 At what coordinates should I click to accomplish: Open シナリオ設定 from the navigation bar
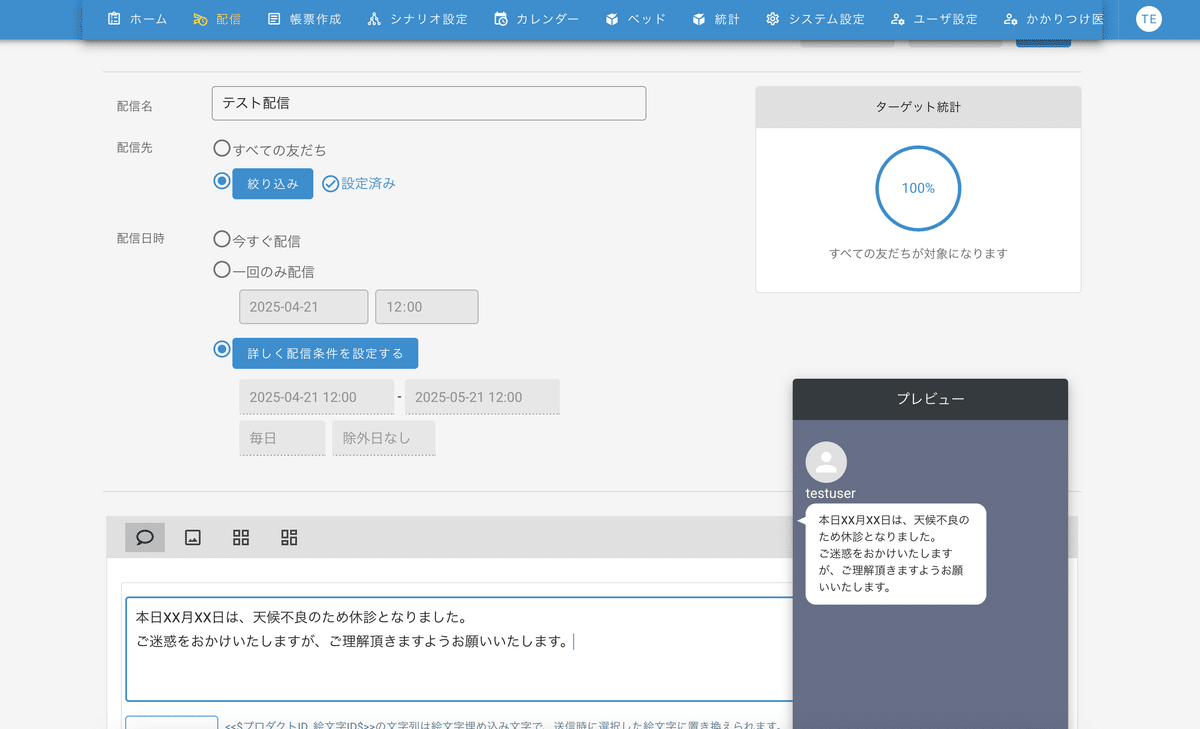417,19
